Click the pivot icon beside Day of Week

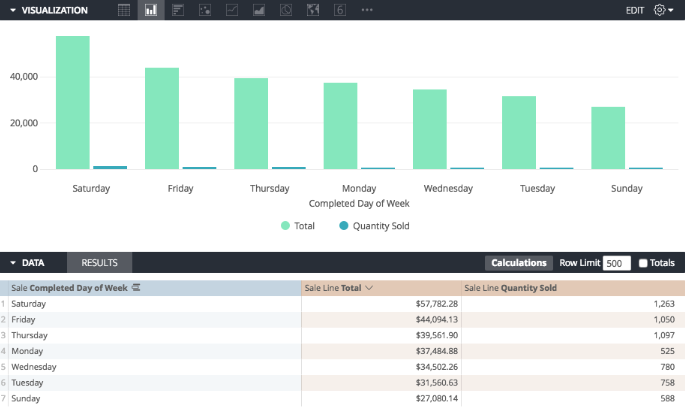136,287
